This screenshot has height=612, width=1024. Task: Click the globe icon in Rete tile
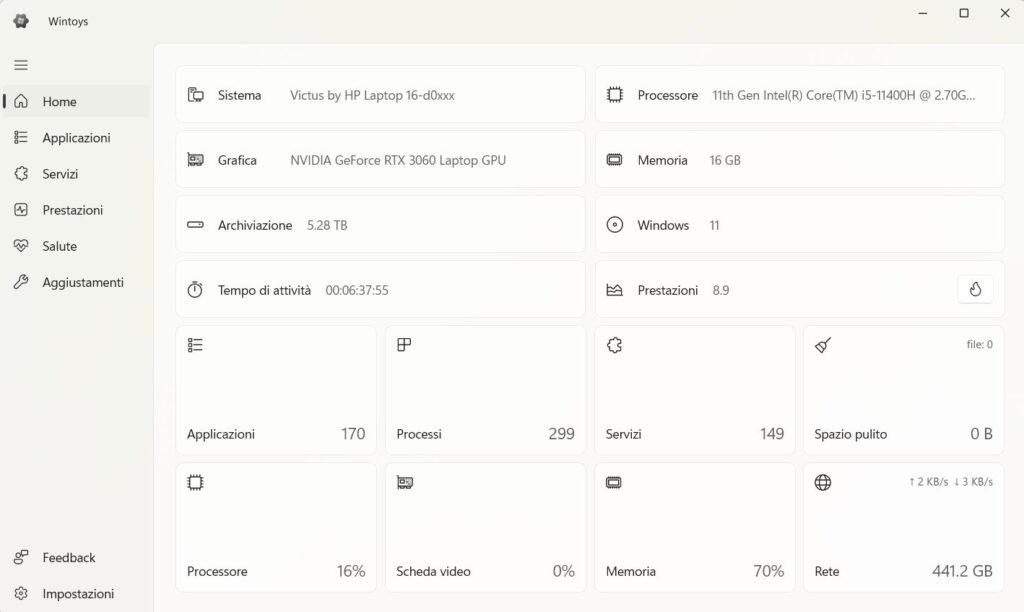tap(823, 482)
